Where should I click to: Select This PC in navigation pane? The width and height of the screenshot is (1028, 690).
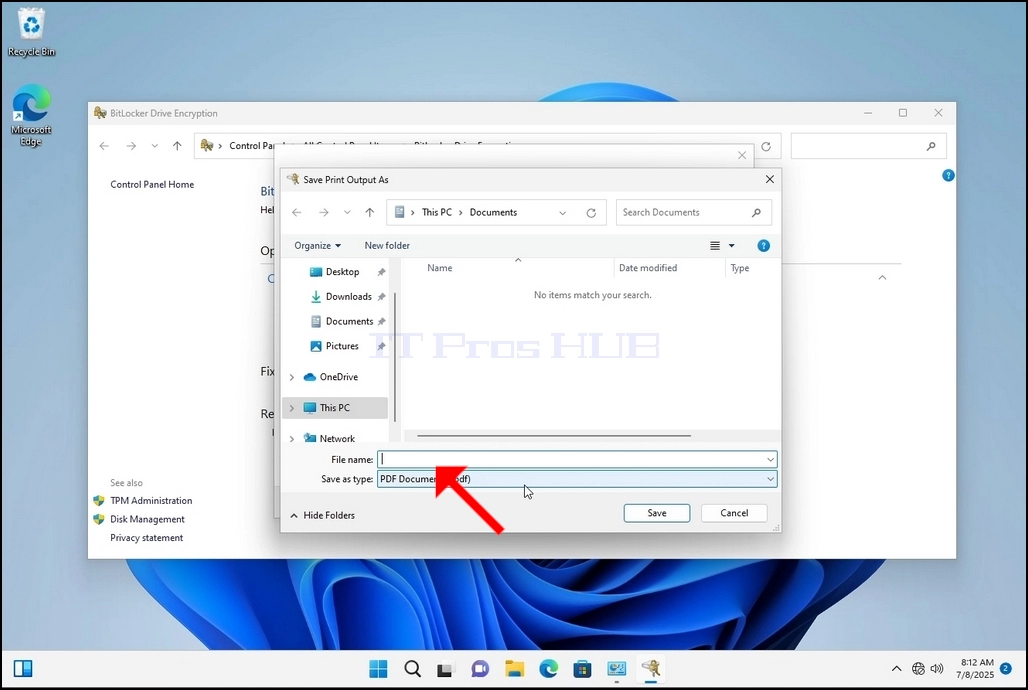334,408
